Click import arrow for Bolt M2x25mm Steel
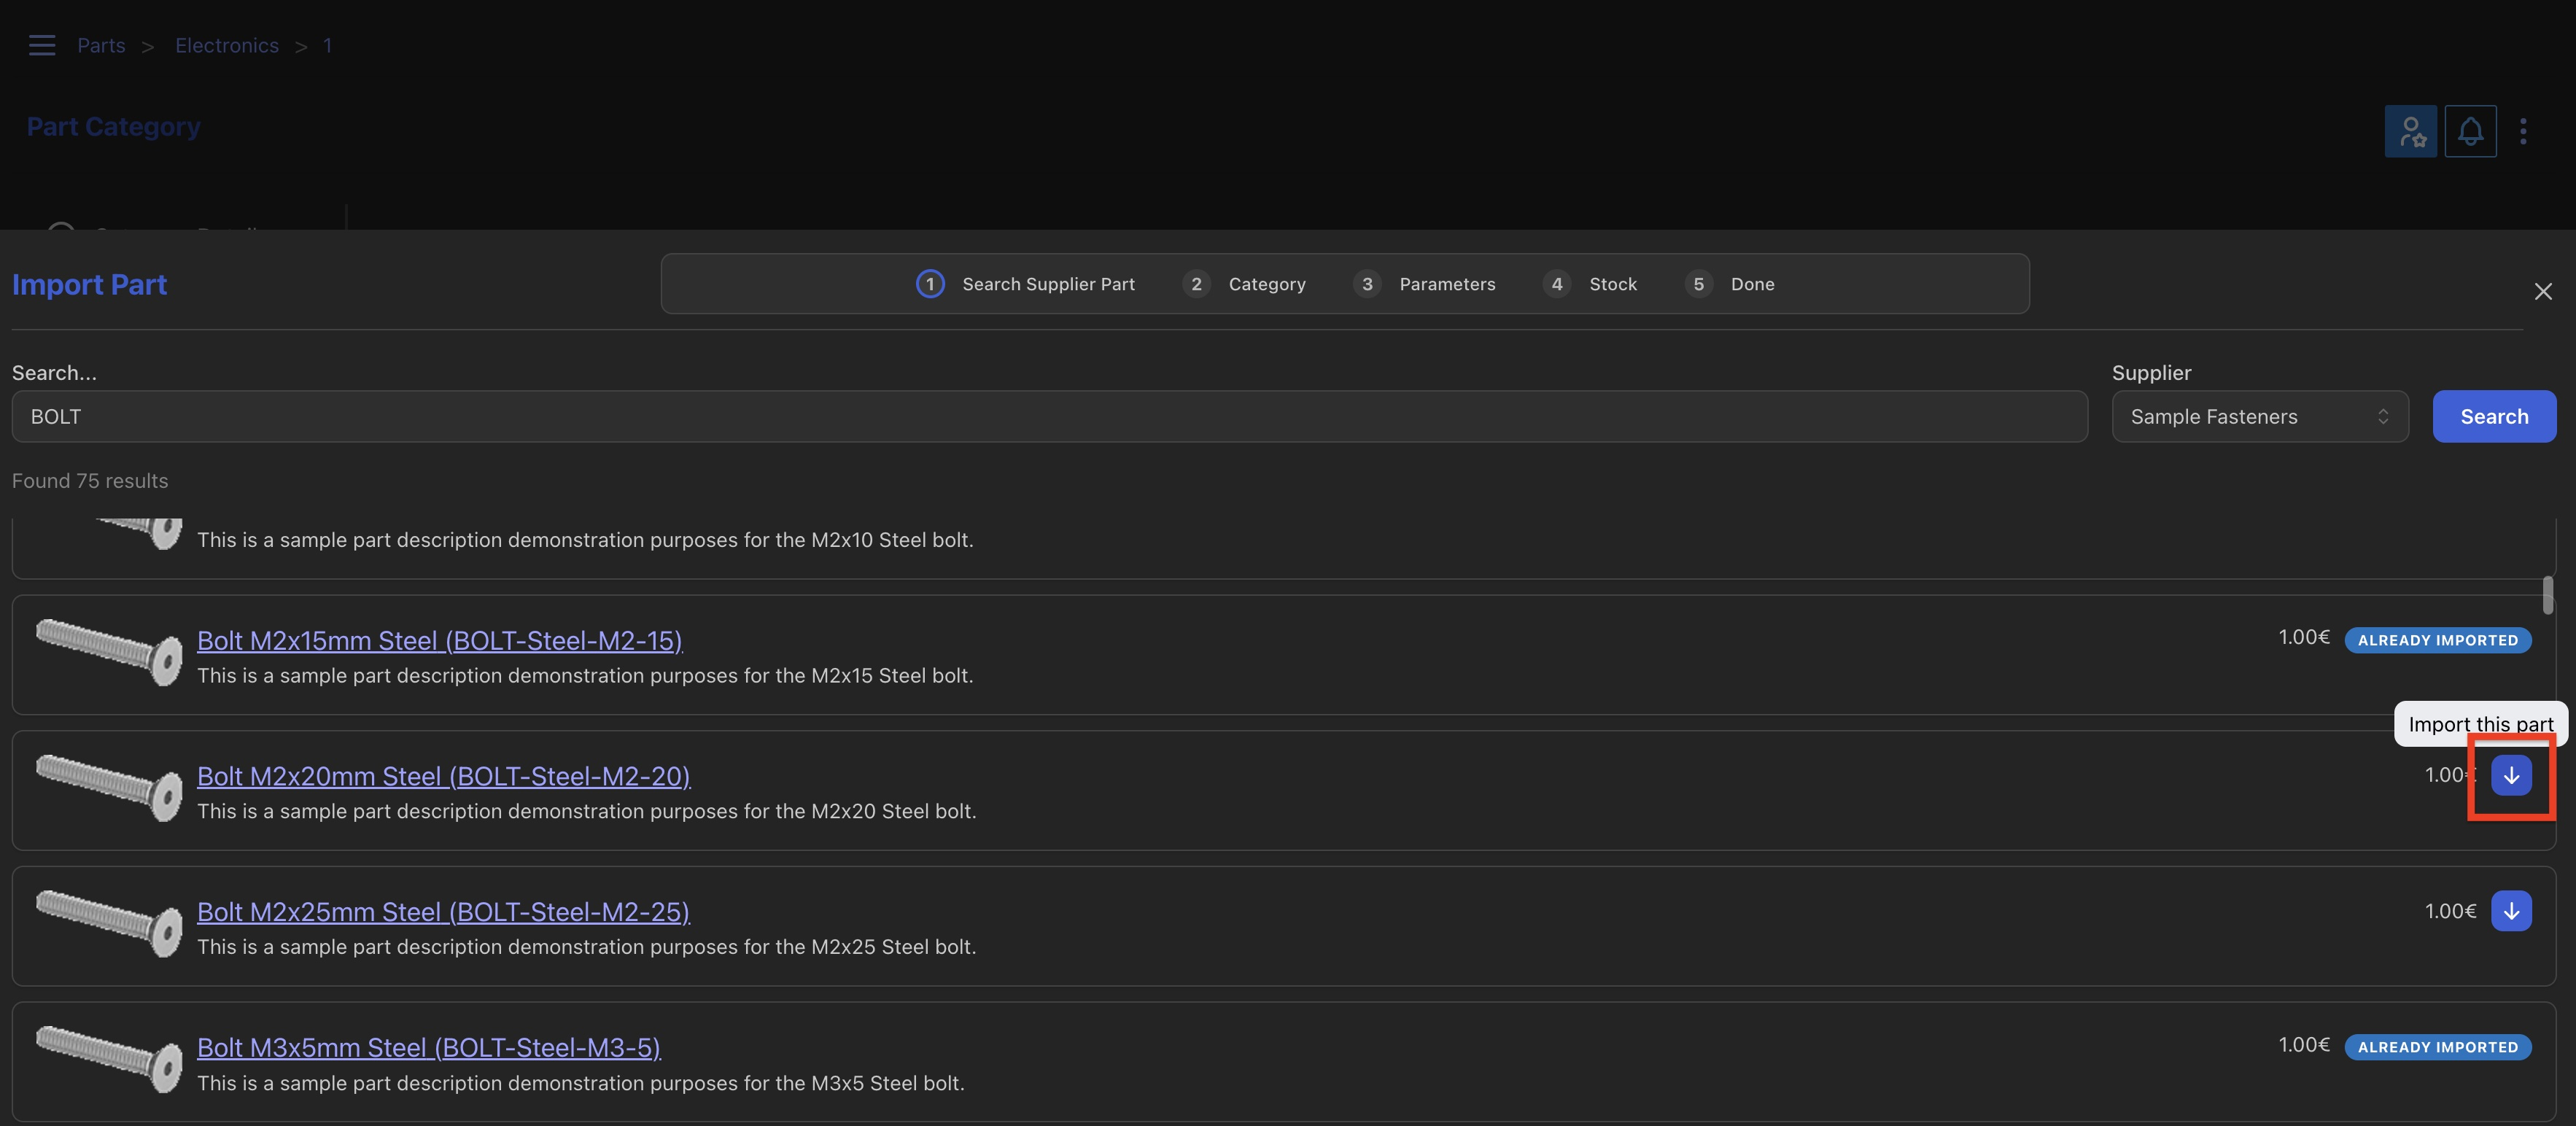 tap(2510, 911)
